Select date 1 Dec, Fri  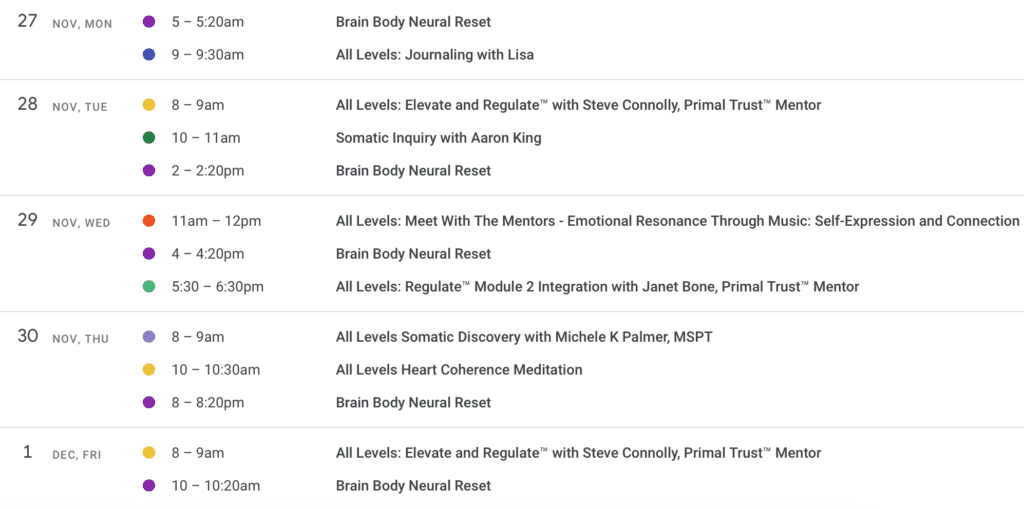pos(27,452)
